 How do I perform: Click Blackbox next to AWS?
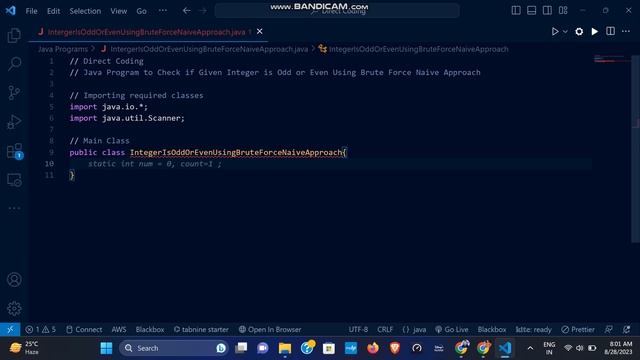(x=150, y=329)
